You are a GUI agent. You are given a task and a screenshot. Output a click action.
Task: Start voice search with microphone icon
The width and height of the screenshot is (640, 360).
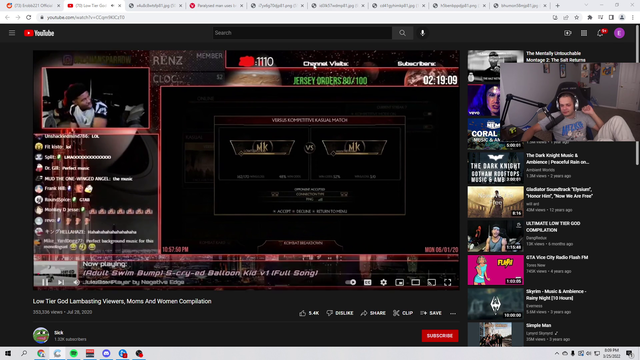pyautogui.click(x=422, y=33)
